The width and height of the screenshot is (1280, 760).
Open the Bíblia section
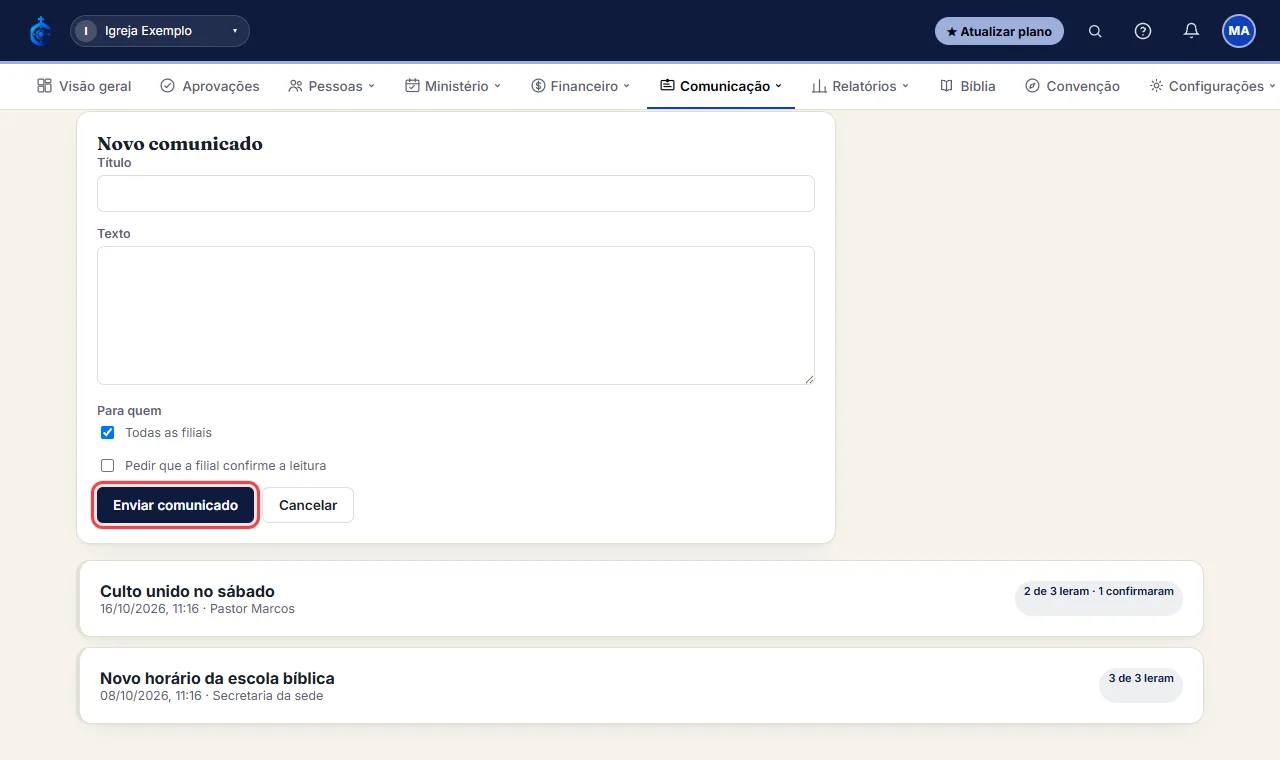[x=968, y=86]
